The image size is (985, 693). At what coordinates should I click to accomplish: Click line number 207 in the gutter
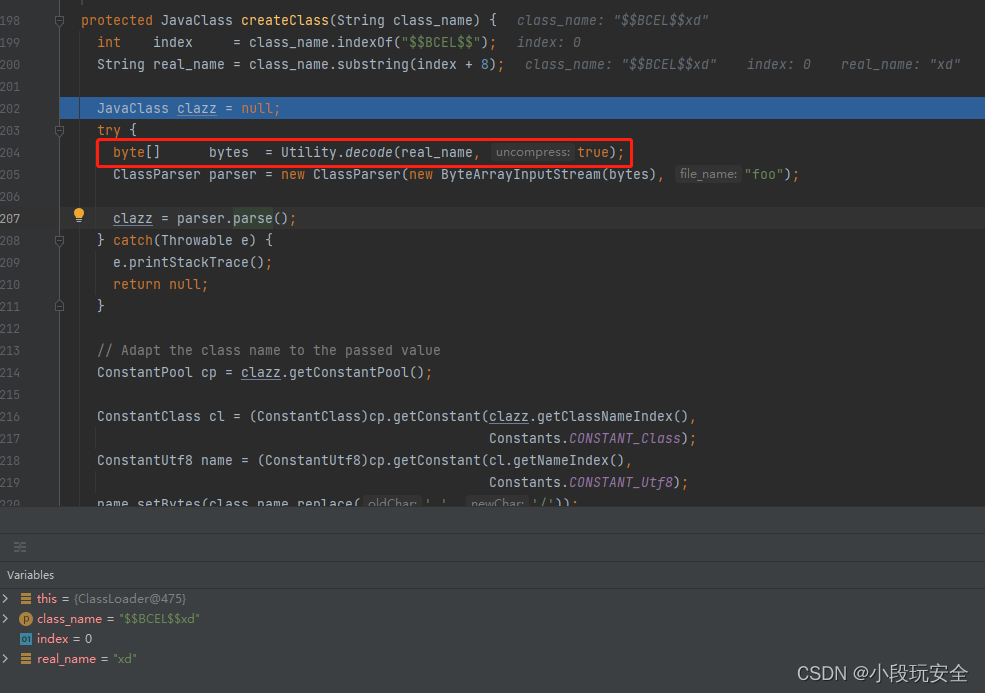[10, 219]
